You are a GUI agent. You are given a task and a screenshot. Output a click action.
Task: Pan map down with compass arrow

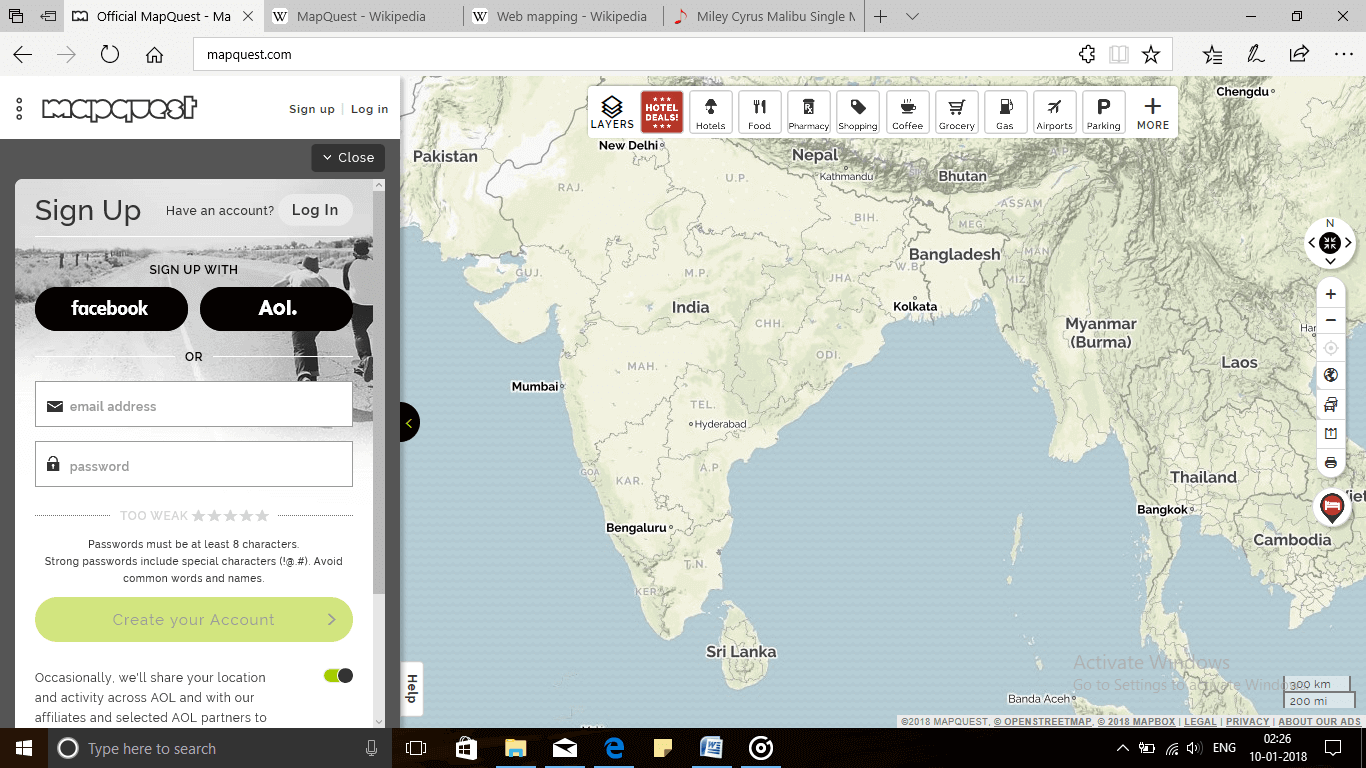click(x=1330, y=261)
